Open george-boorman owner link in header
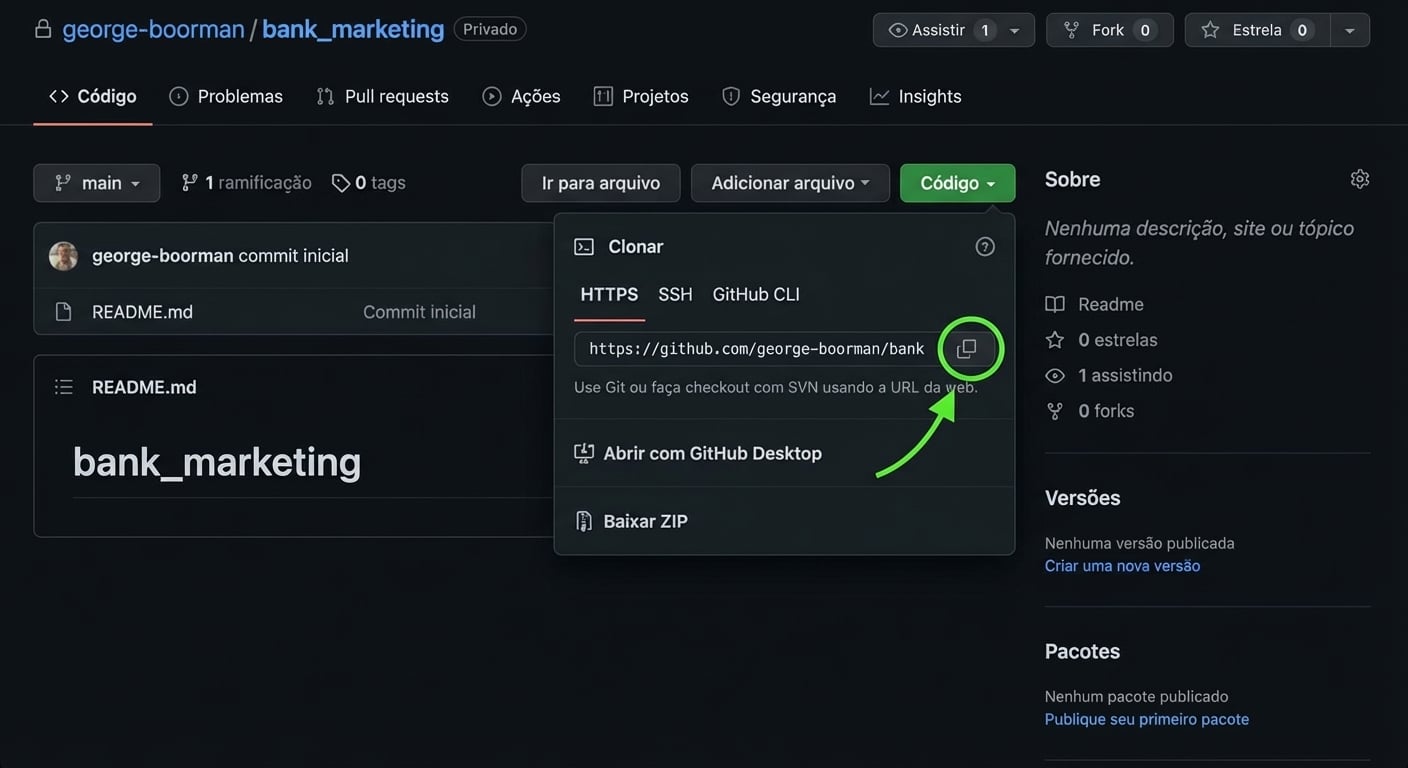The image size is (1408, 768). (153, 29)
